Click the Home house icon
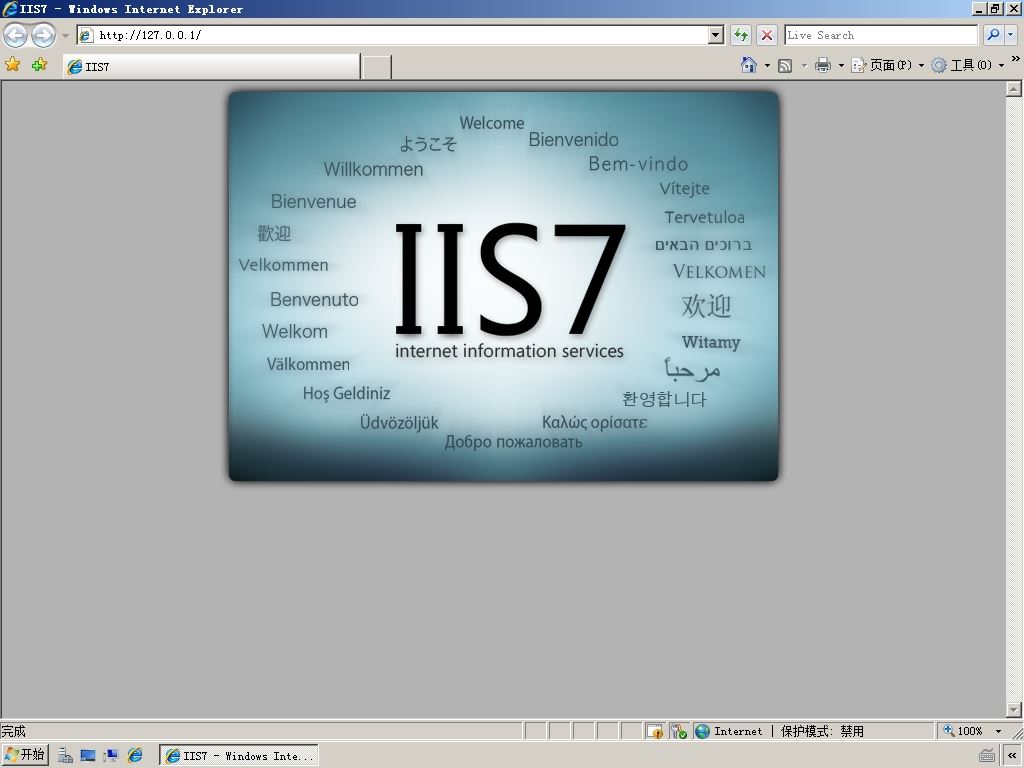This screenshot has width=1024, height=768. tap(749, 65)
